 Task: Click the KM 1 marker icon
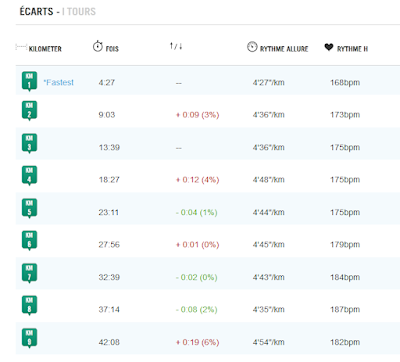click(x=29, y=81)
